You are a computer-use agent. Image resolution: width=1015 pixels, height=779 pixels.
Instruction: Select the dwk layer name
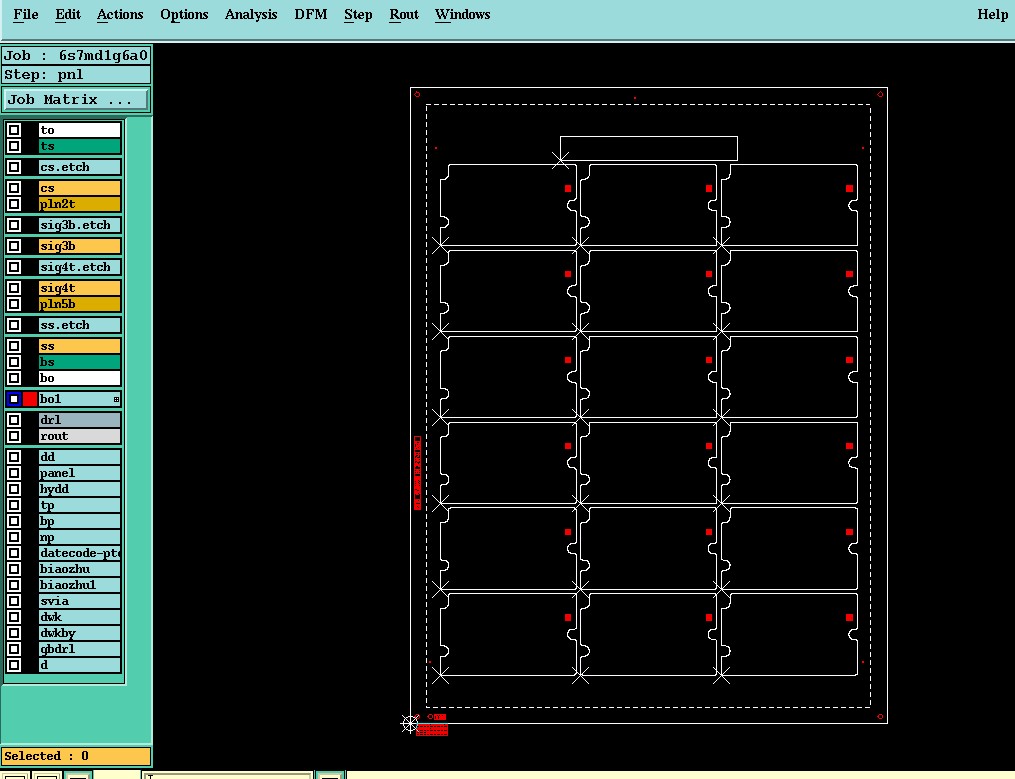pos(80,617)
